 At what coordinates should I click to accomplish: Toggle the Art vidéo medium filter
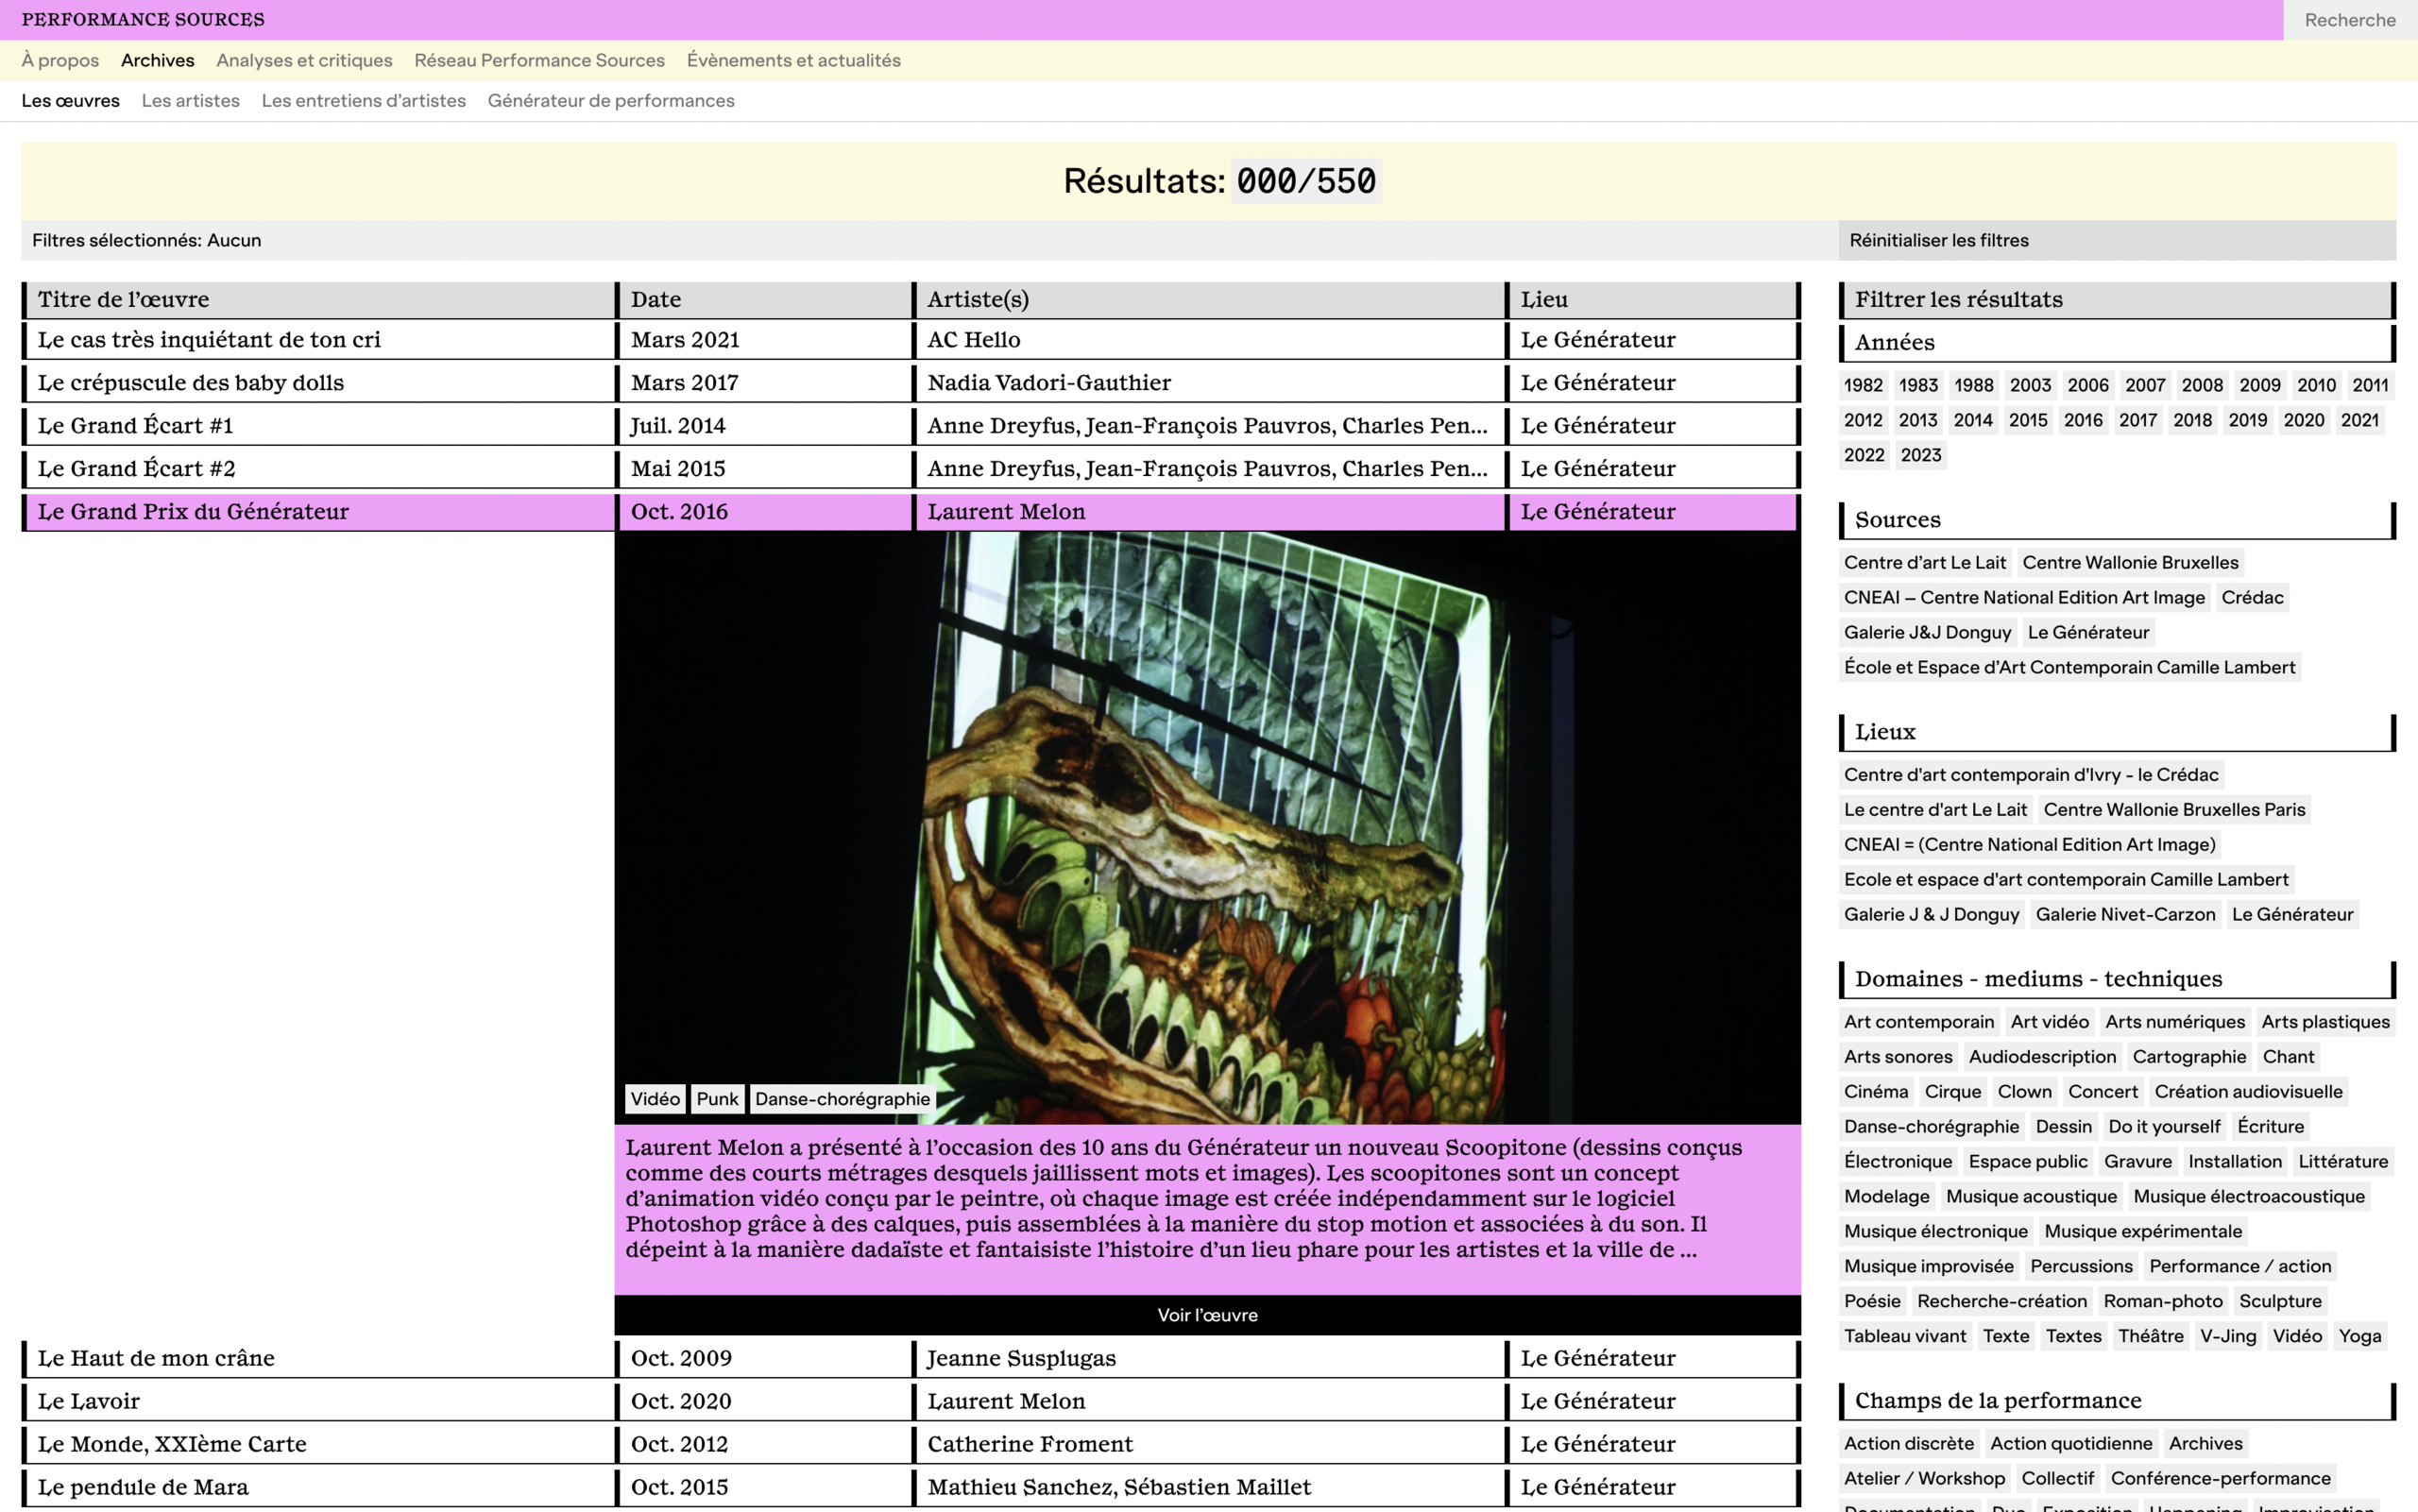click(x=2048, y=1021)
